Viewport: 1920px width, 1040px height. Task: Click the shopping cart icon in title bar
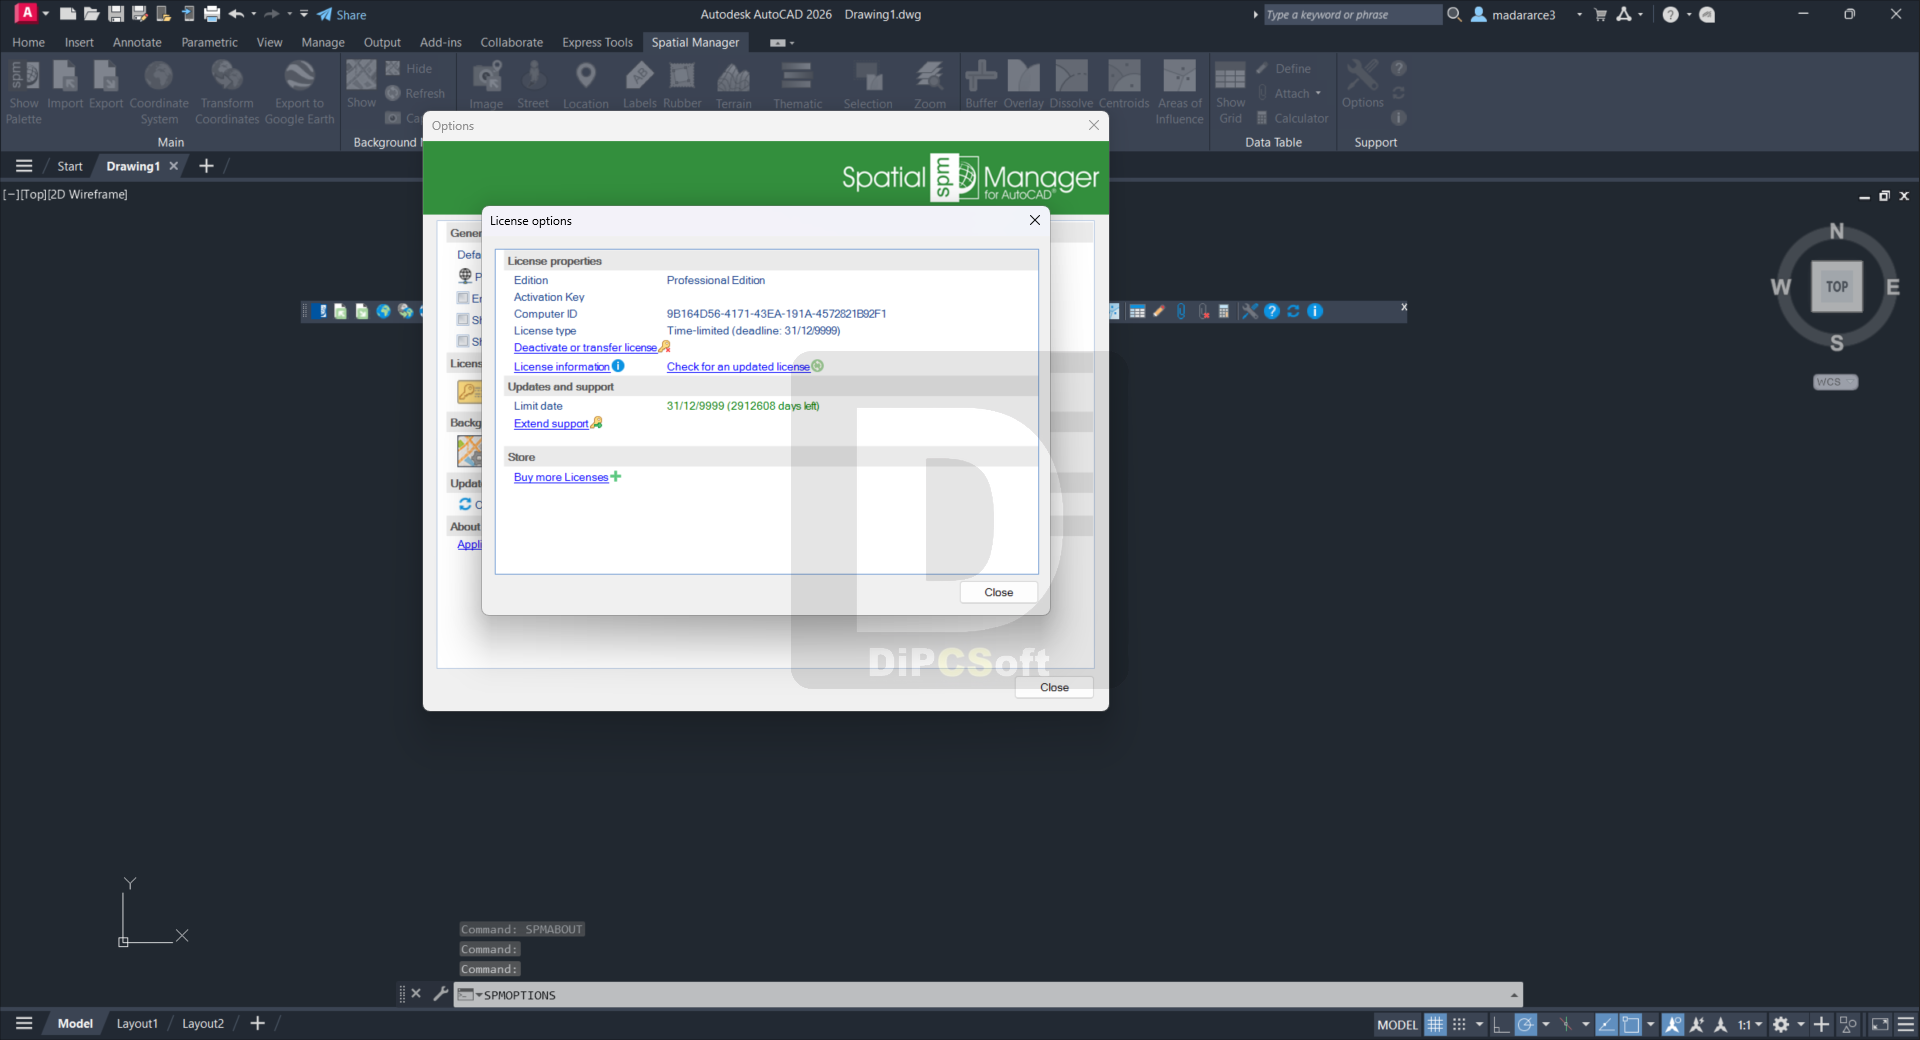click(1600, 14)
